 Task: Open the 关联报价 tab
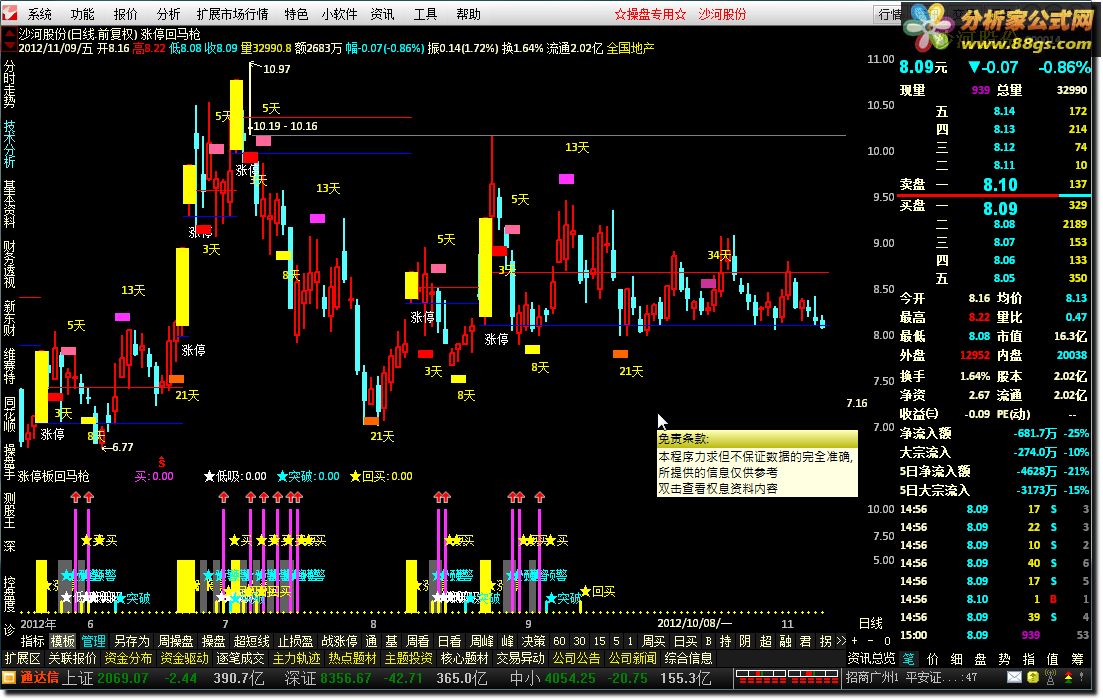click(72, 658)
